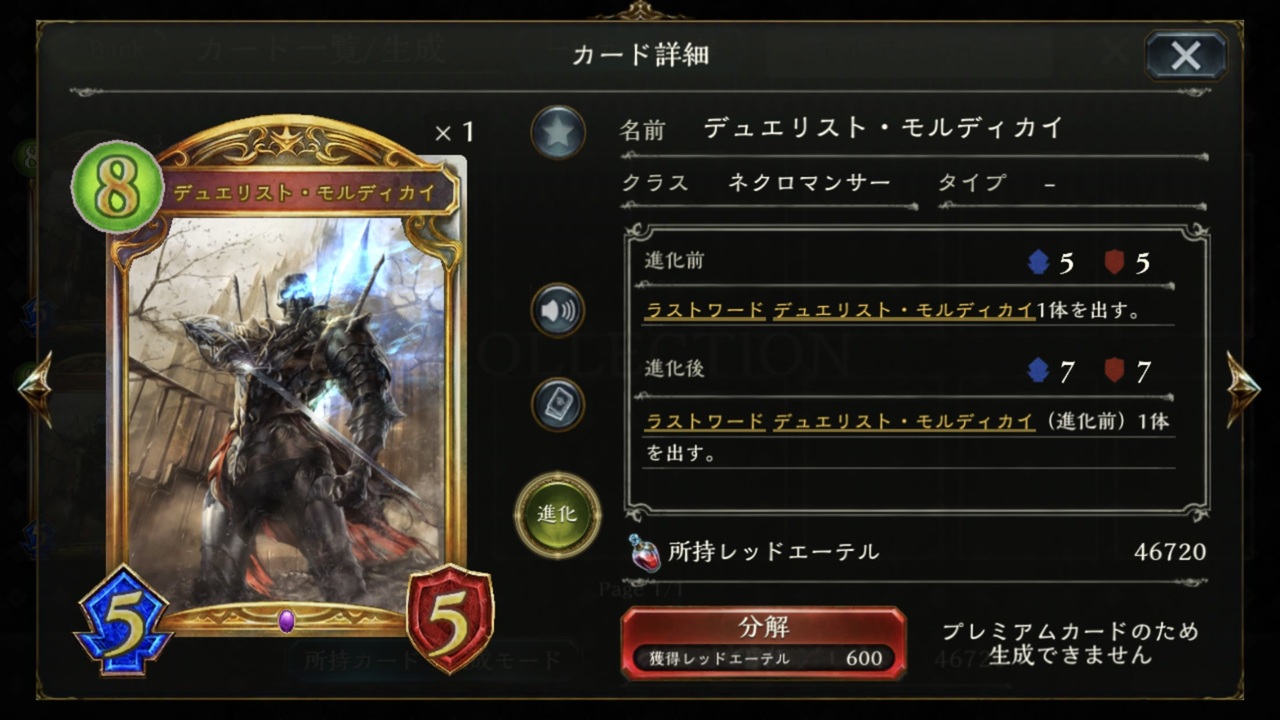Screen dimensions: 1280x720
Task: Toggle the green 進化 evolve button
Action: coord(557,515)
